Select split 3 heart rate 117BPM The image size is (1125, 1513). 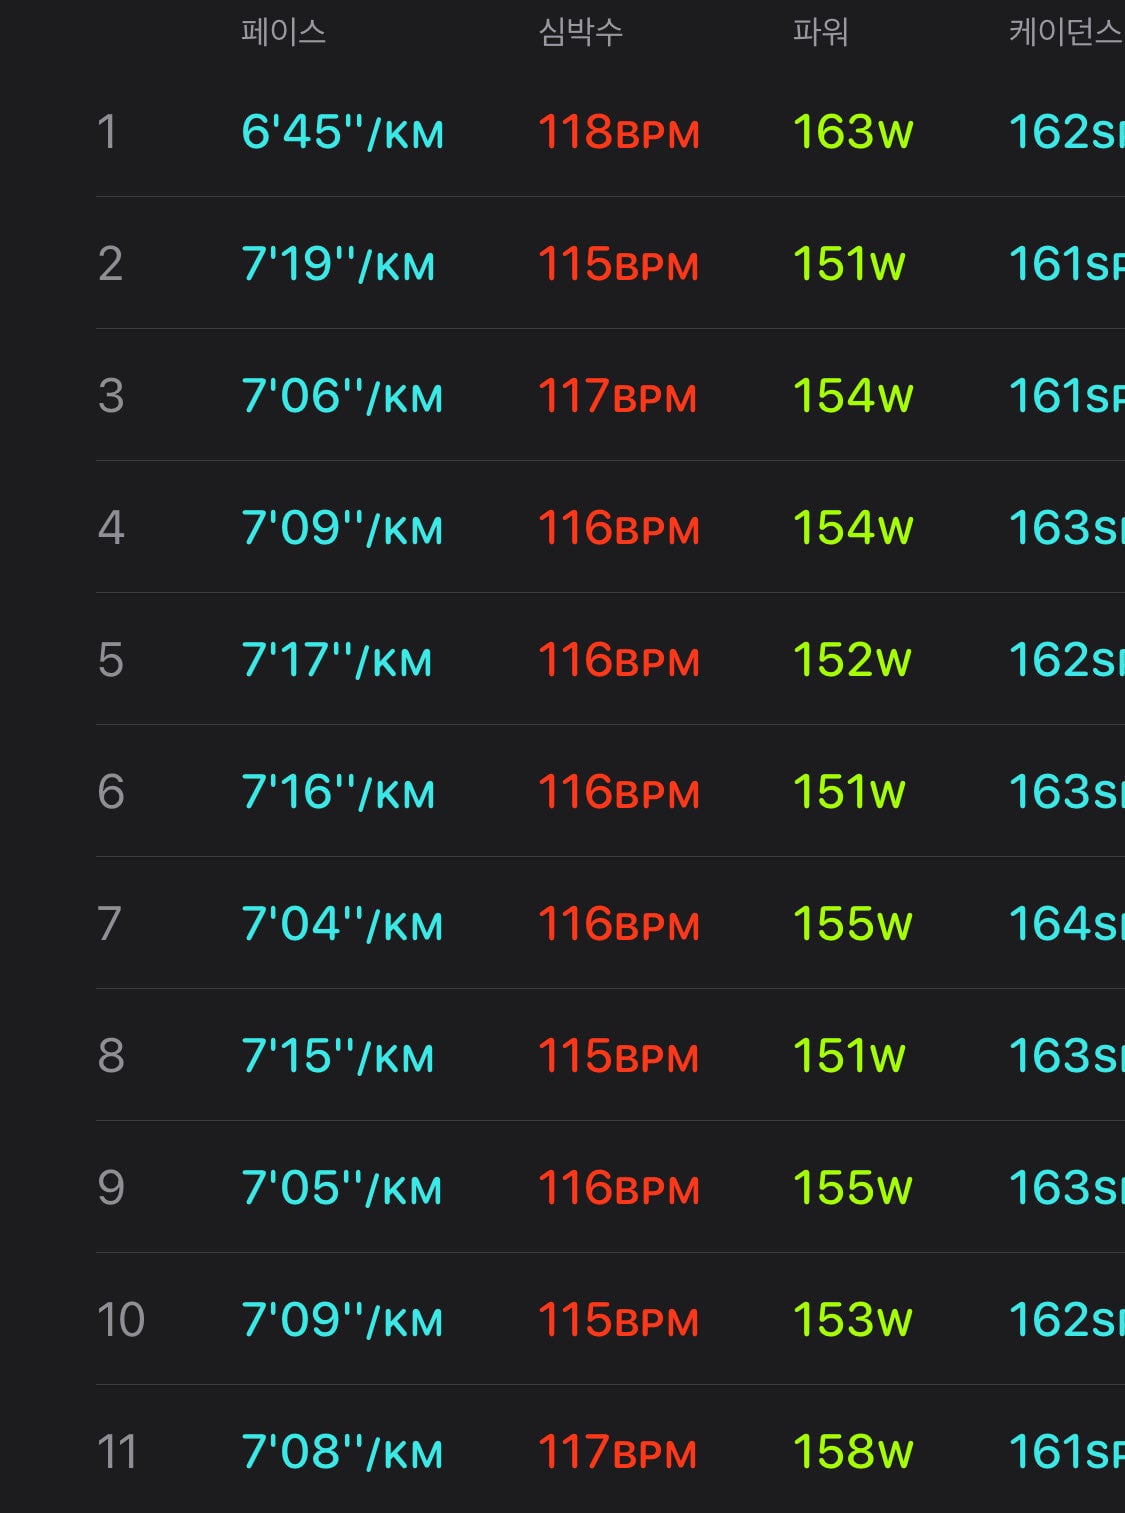point(617,396)
